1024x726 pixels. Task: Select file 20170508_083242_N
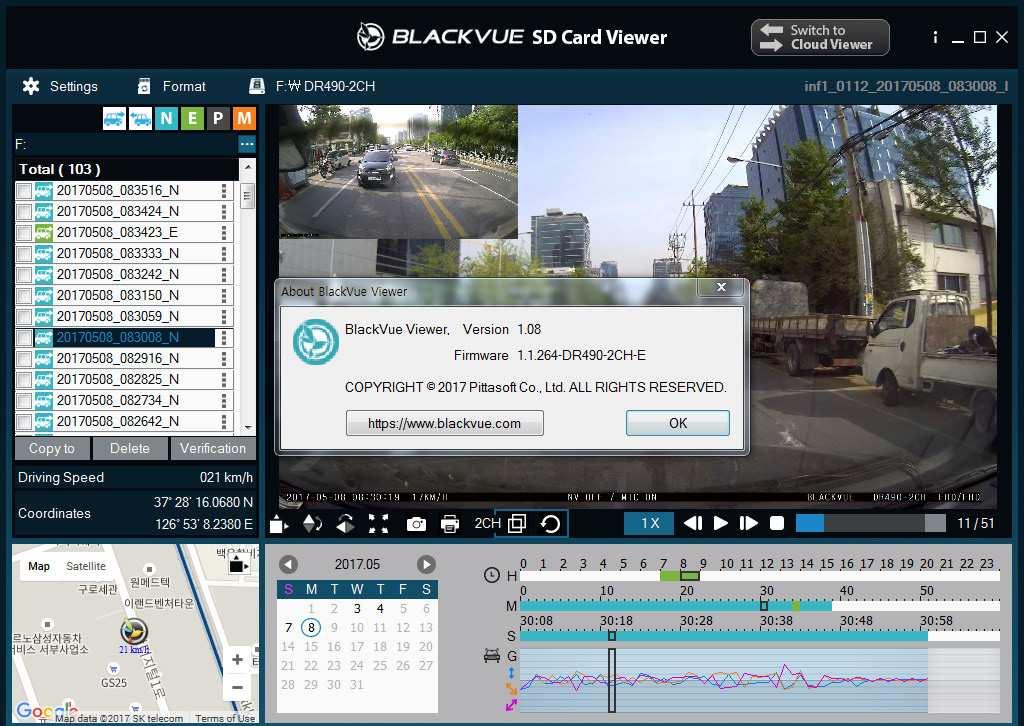pyautogui.click(x=118, y=274)
